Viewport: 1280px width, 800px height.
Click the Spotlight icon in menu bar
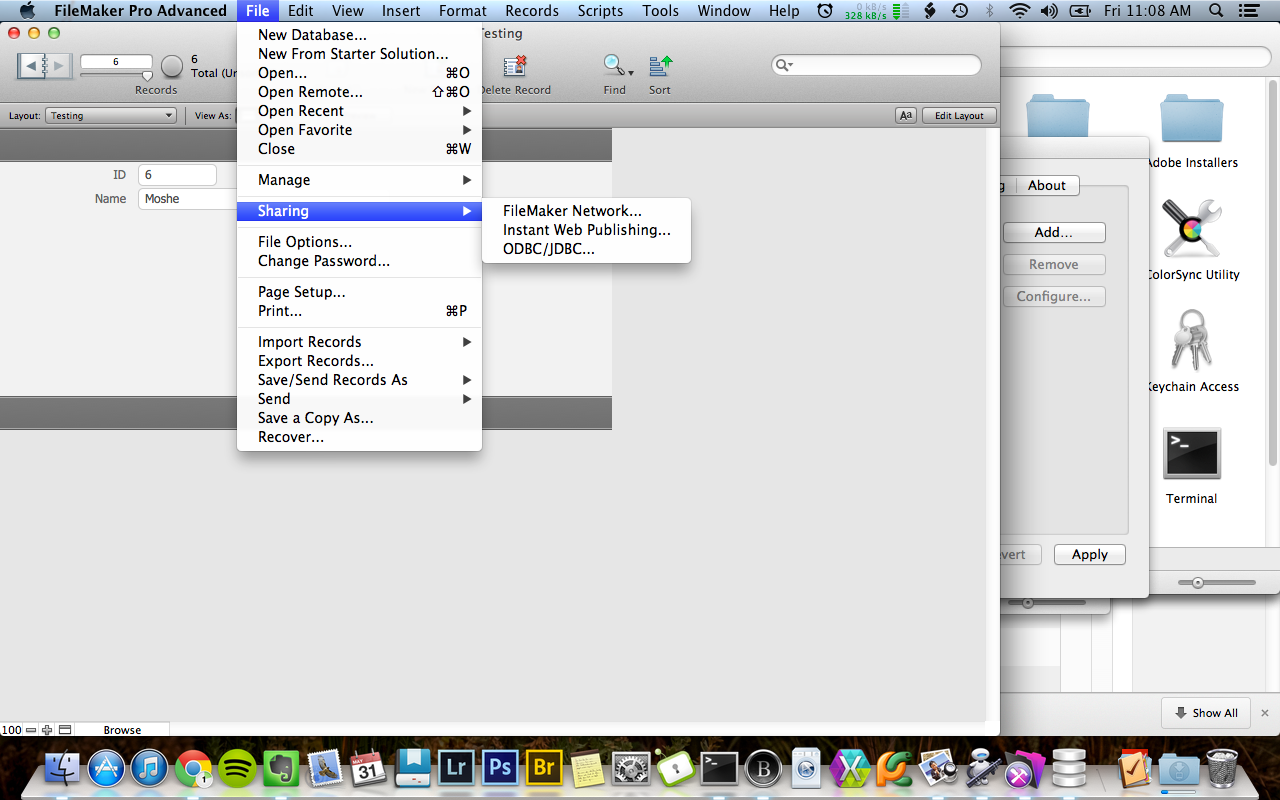point(1215,11)
